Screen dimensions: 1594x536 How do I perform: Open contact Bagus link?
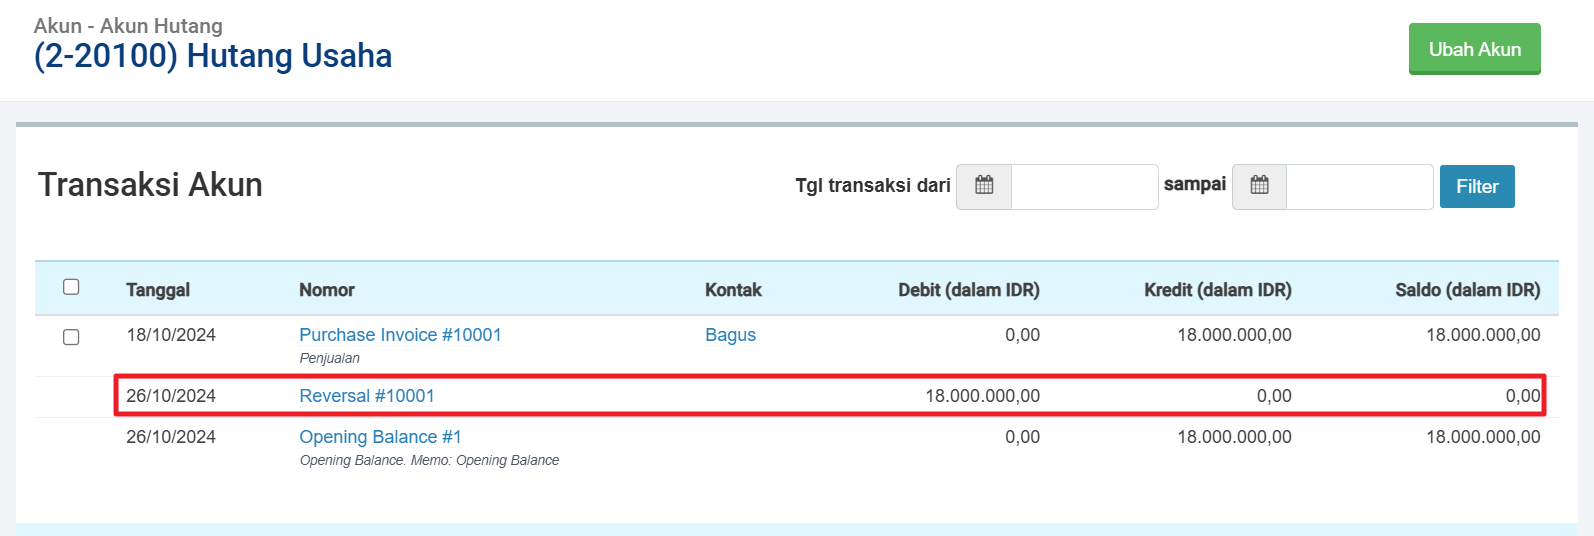[730, 335]
